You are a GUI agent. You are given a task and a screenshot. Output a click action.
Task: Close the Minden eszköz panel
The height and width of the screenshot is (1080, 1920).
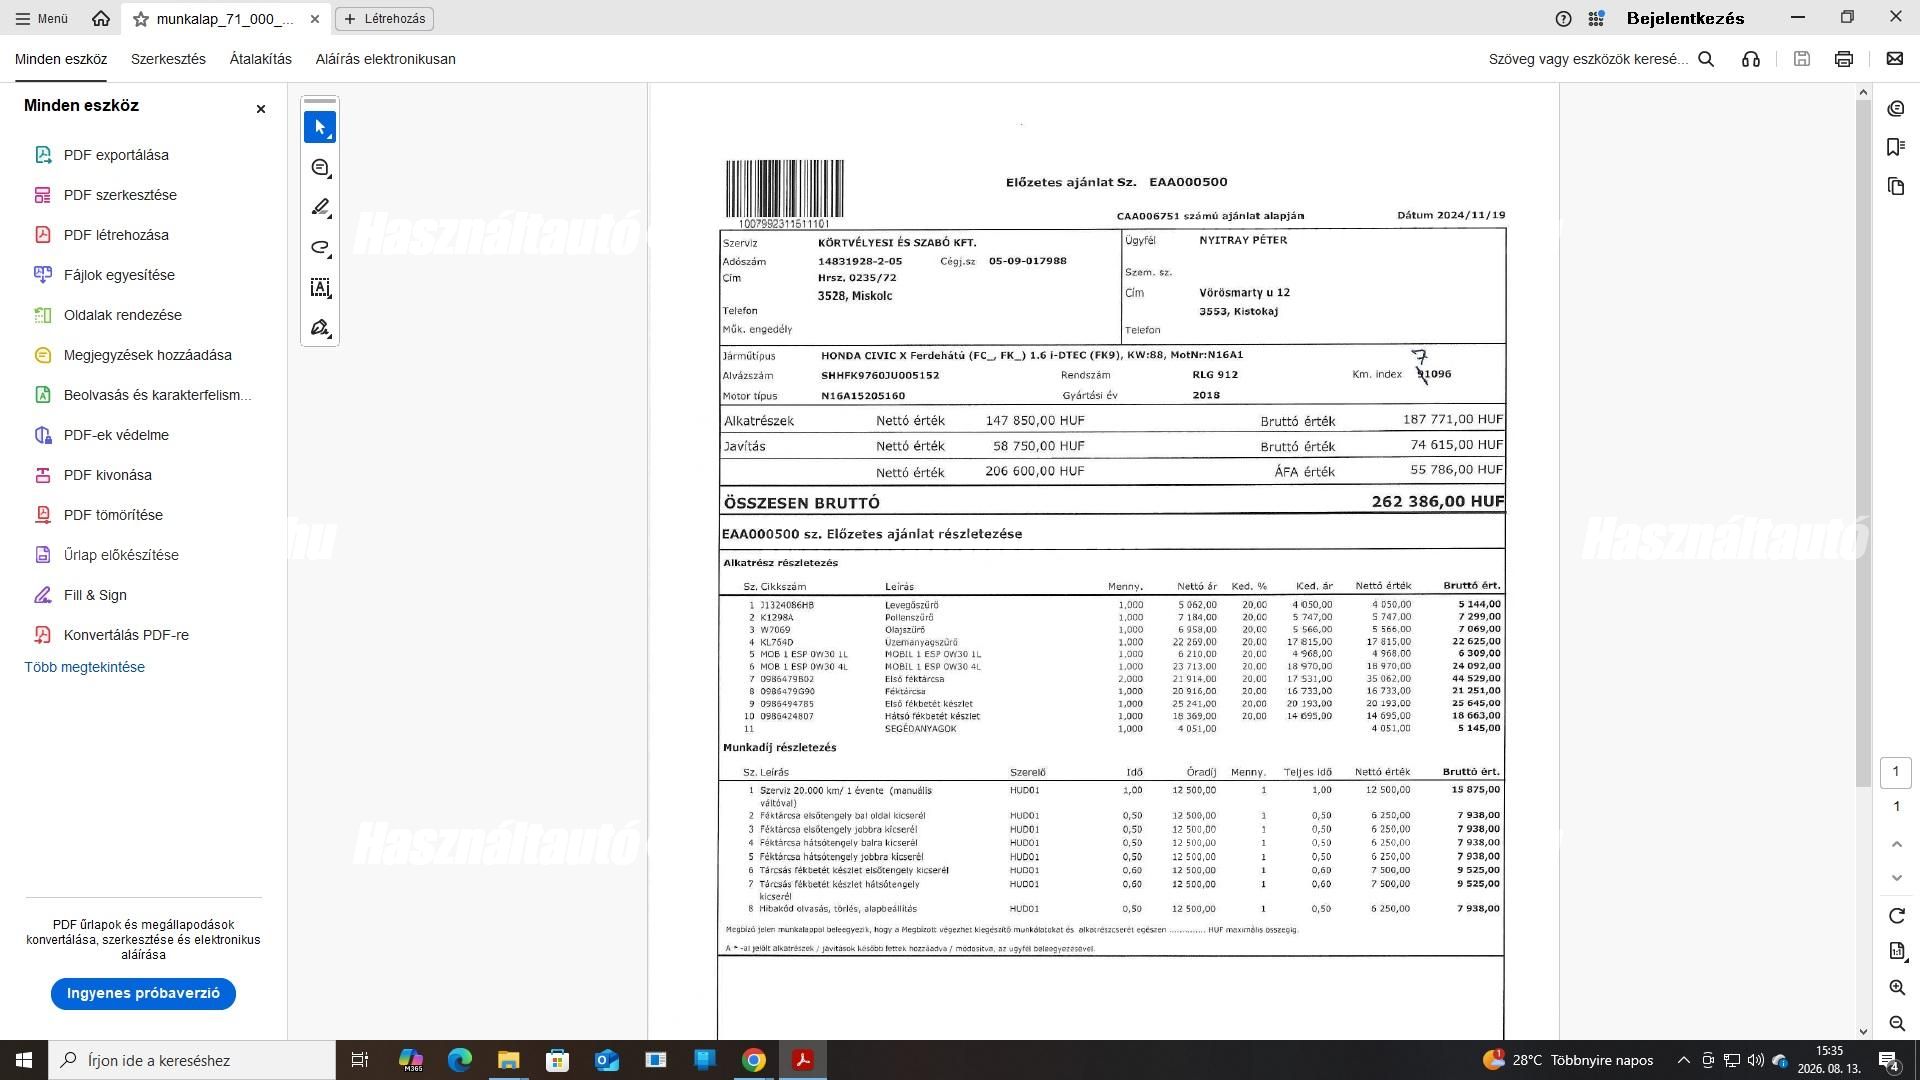261,109
